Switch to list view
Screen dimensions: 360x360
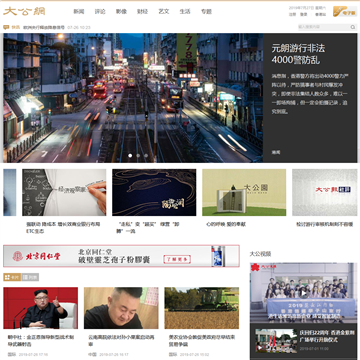(30, 277)
